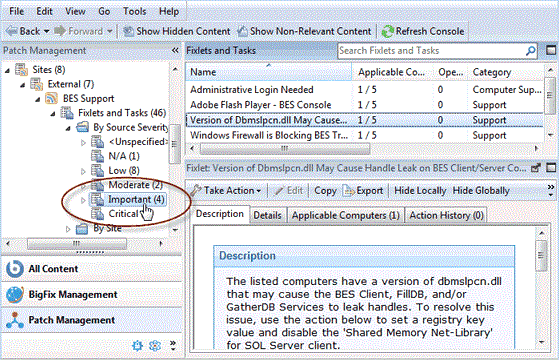Maximize the Fixlets and Tasks list pane
Viewport: 559px width, 360px height.
[551, 50]
